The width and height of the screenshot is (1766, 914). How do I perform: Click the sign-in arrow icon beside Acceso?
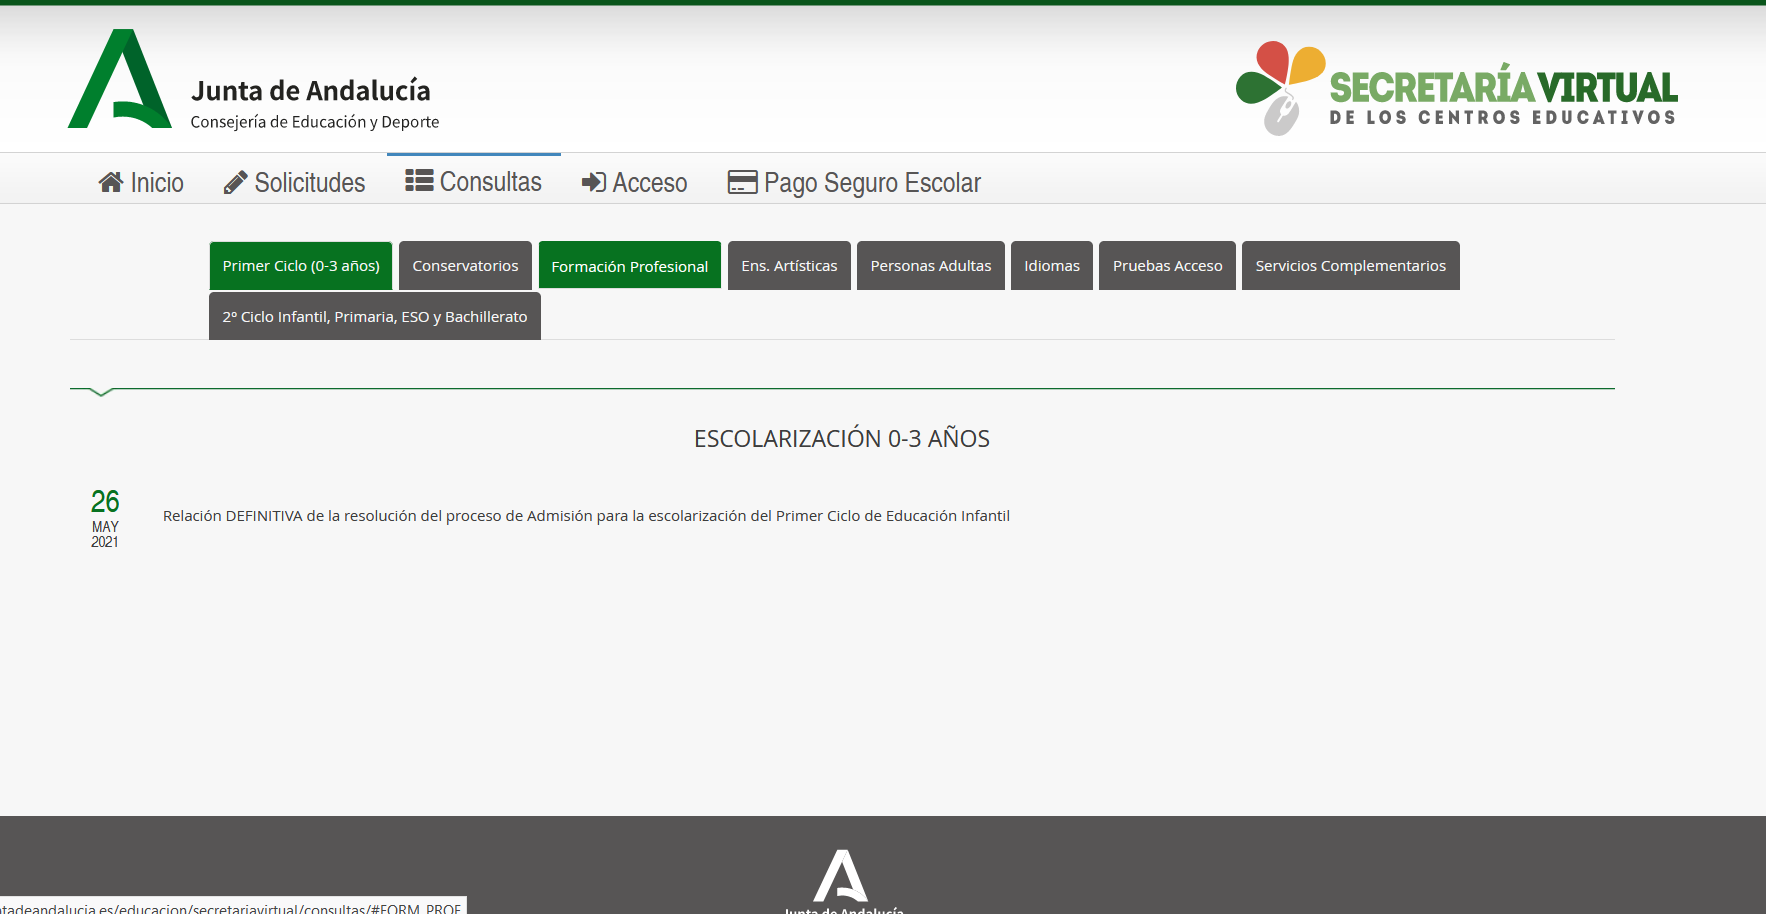point(594,182)
